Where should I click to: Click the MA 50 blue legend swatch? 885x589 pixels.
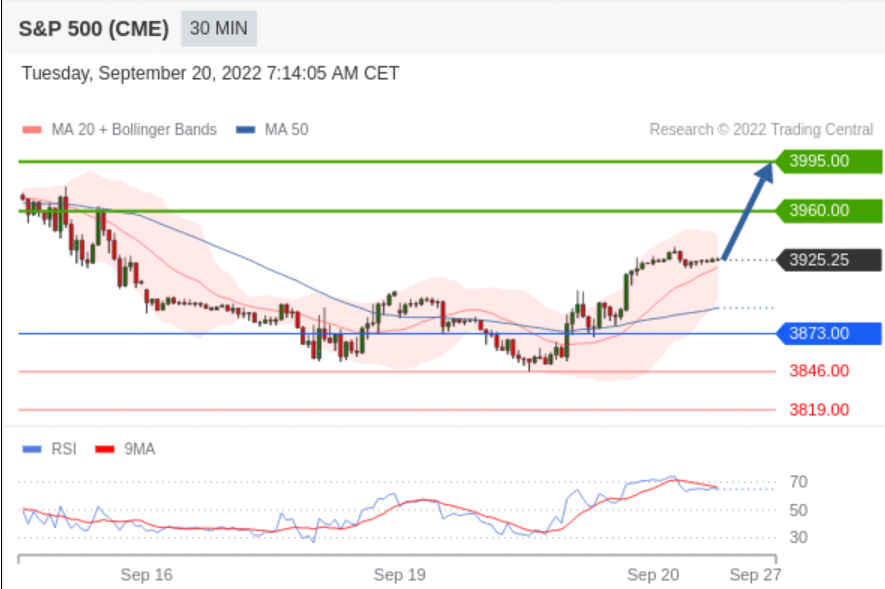pos(246,130)
